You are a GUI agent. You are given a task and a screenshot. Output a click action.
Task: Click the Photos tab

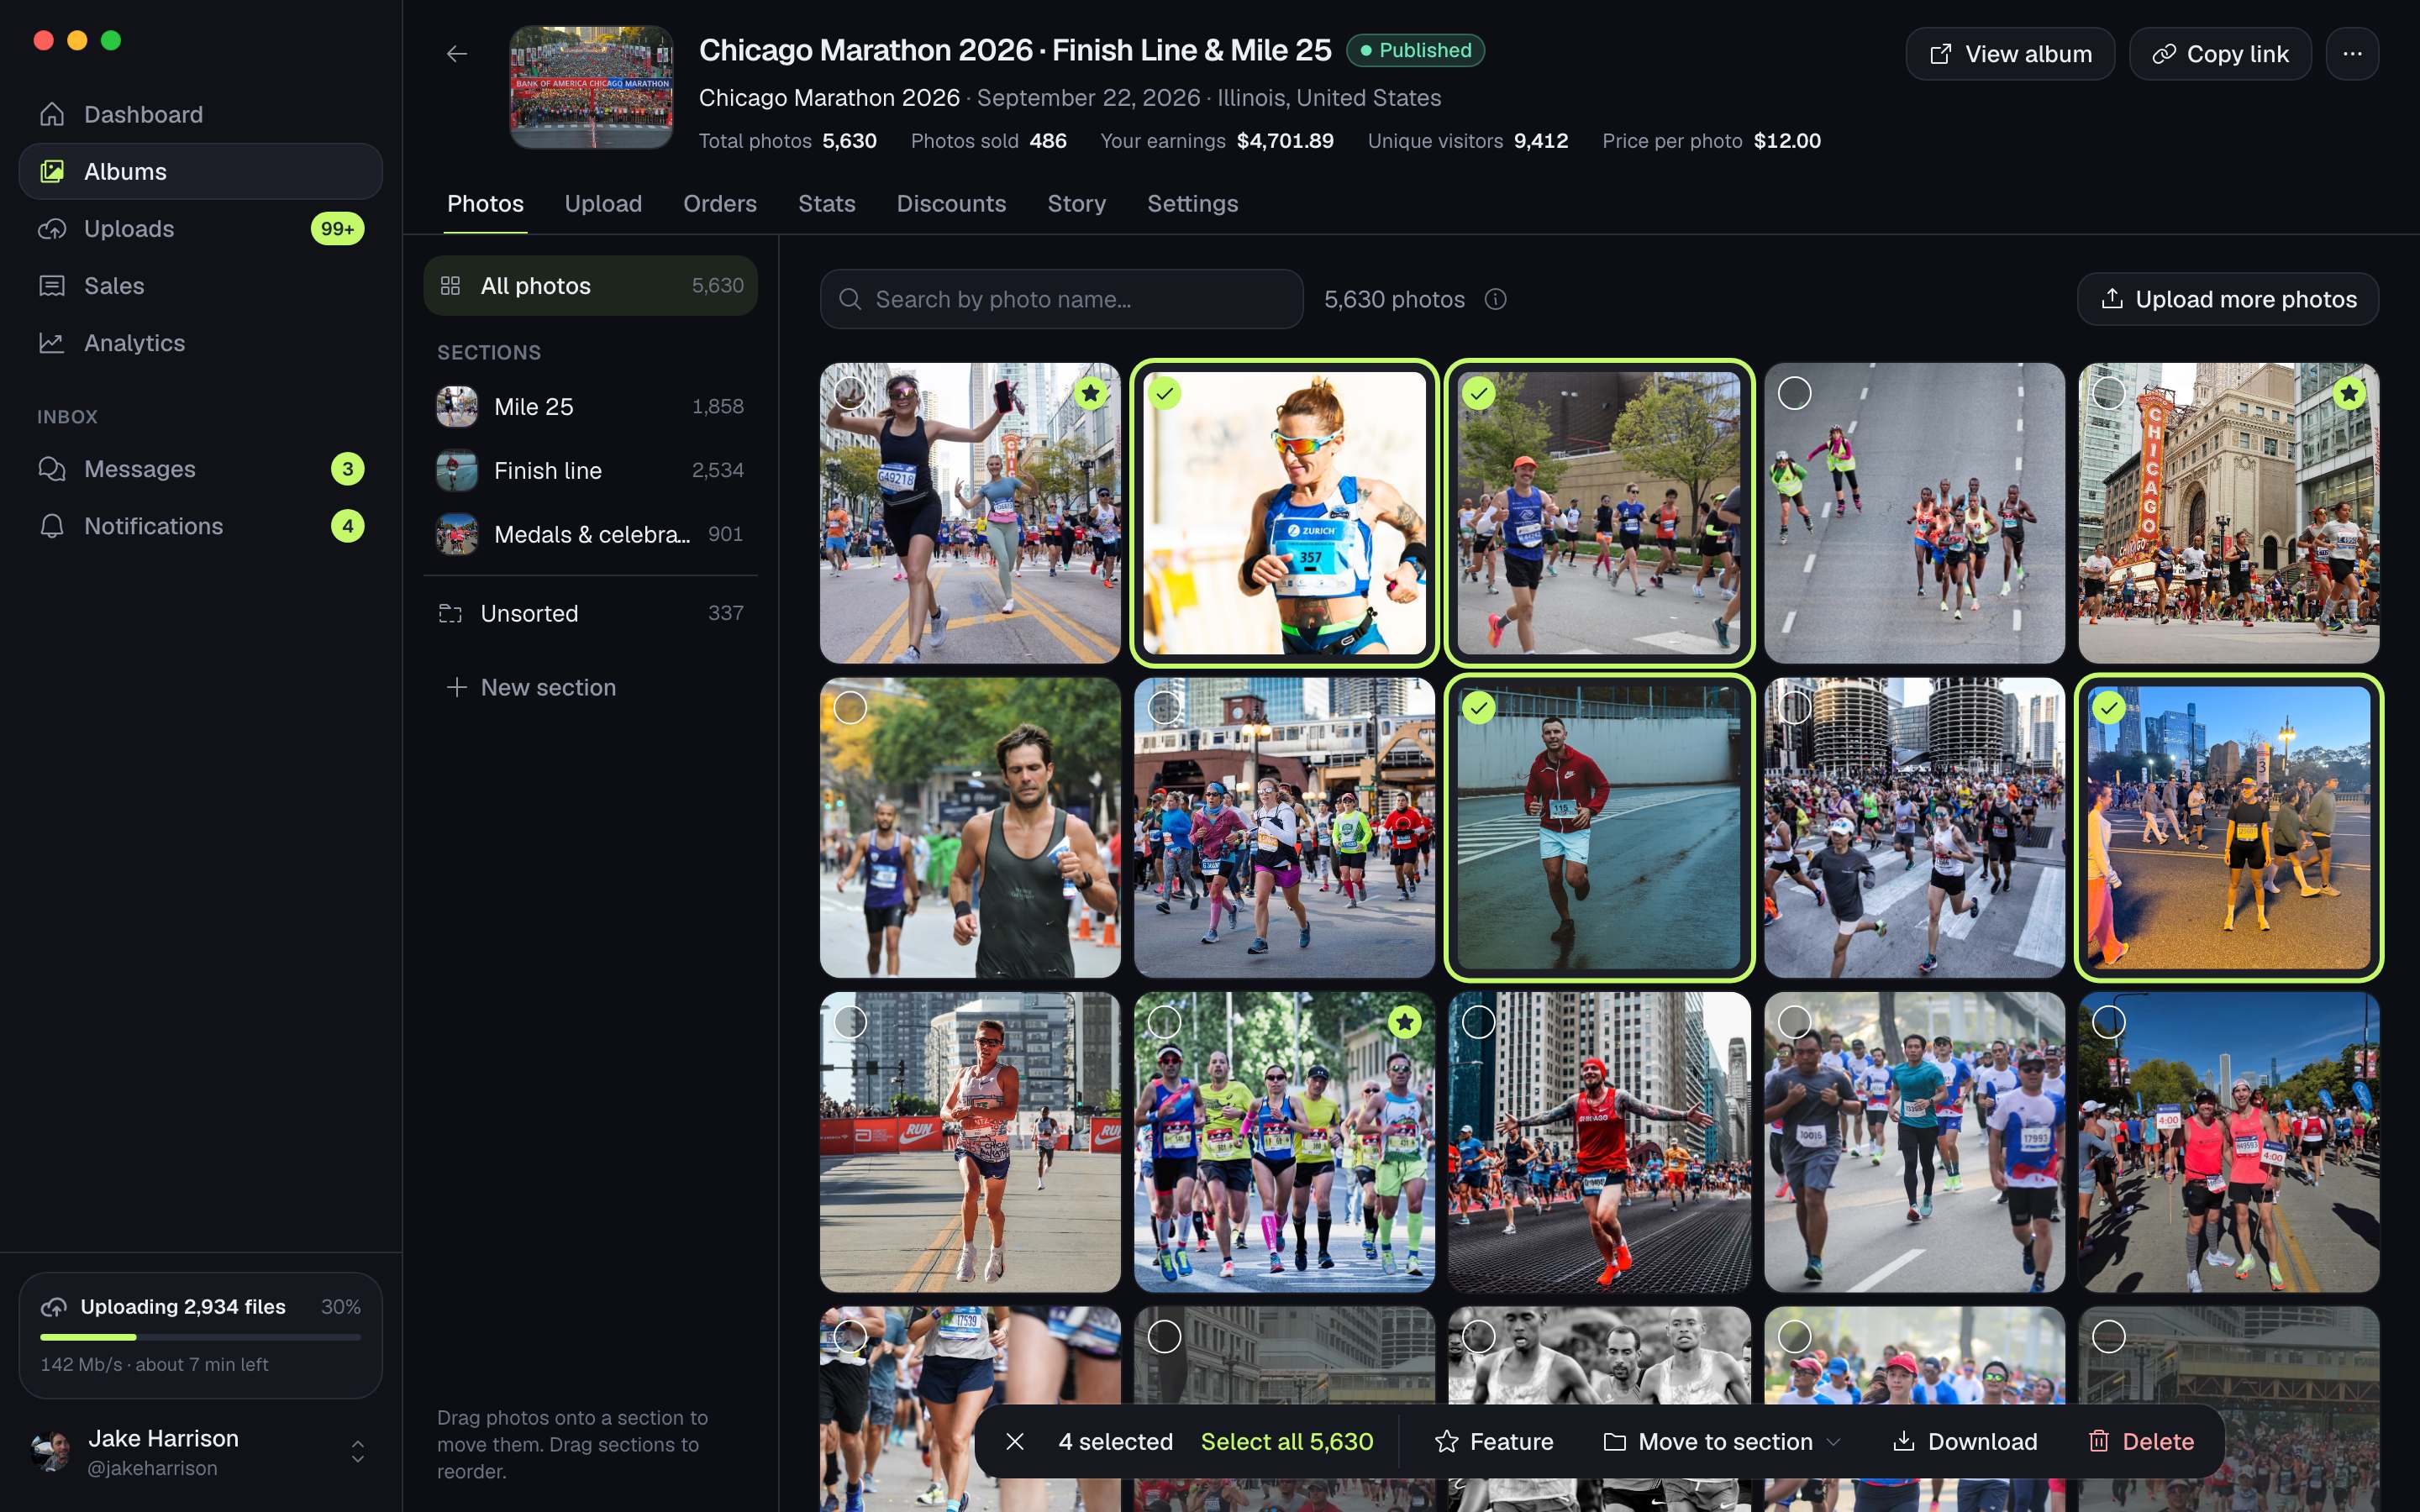pos(485,203)
